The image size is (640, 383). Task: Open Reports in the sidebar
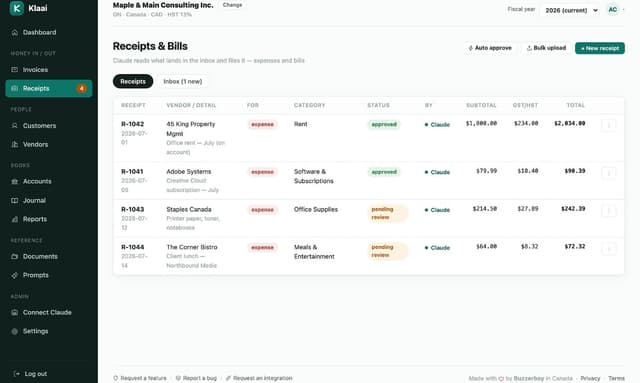point(49,219)
